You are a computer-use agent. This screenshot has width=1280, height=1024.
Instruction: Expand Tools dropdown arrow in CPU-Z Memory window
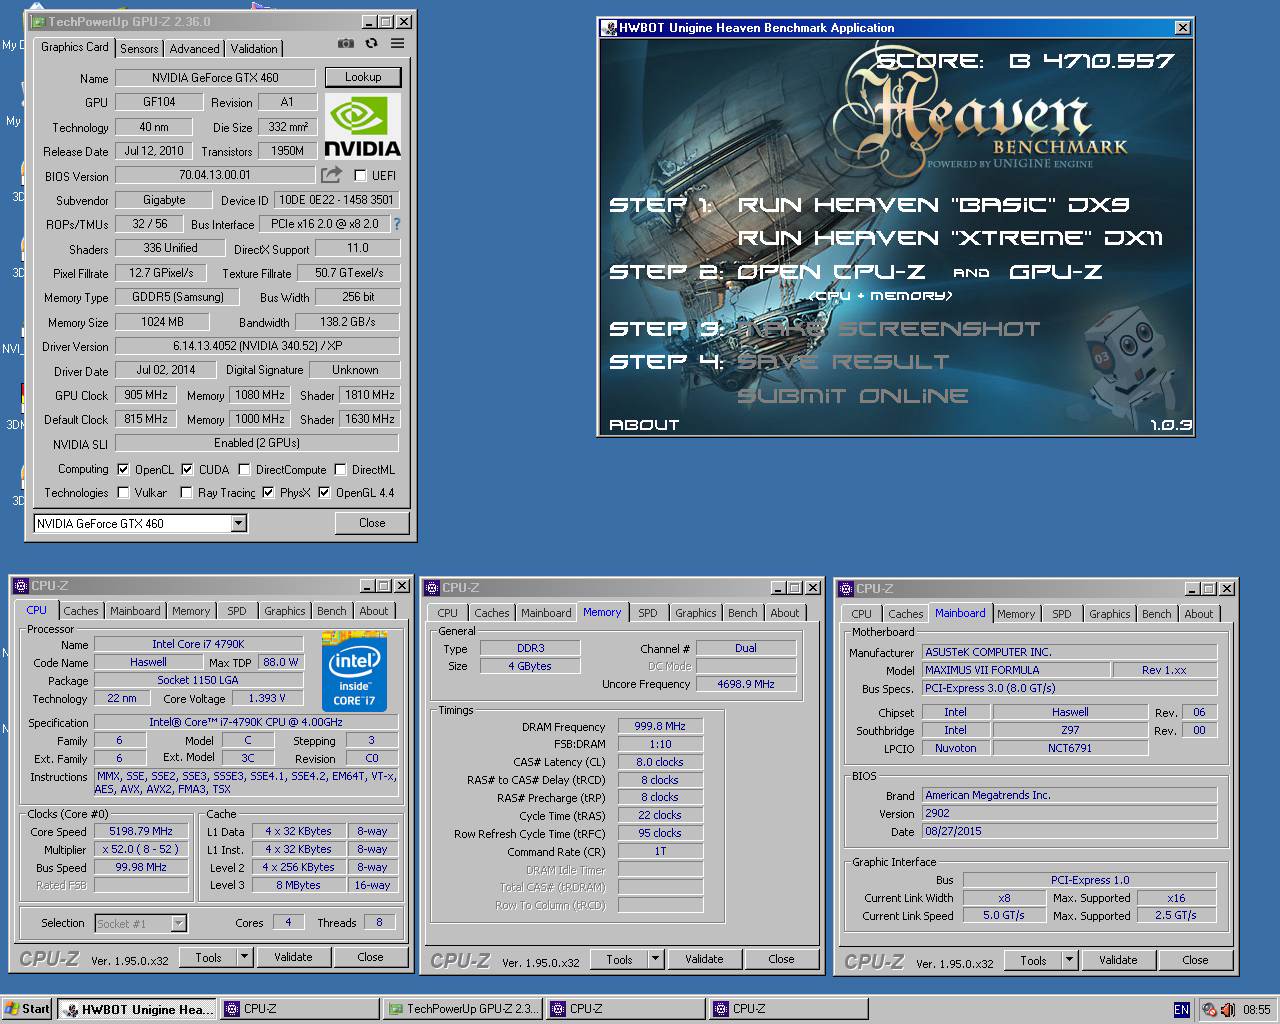(656, 959)
